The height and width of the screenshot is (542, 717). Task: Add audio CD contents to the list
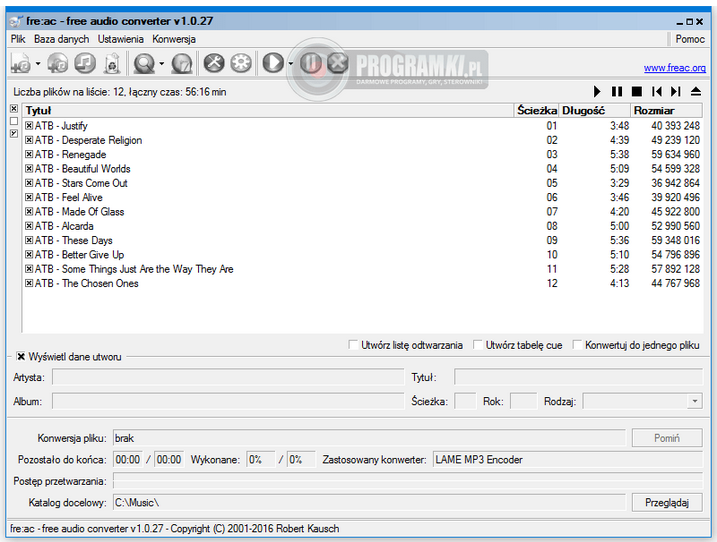(58, 63)
